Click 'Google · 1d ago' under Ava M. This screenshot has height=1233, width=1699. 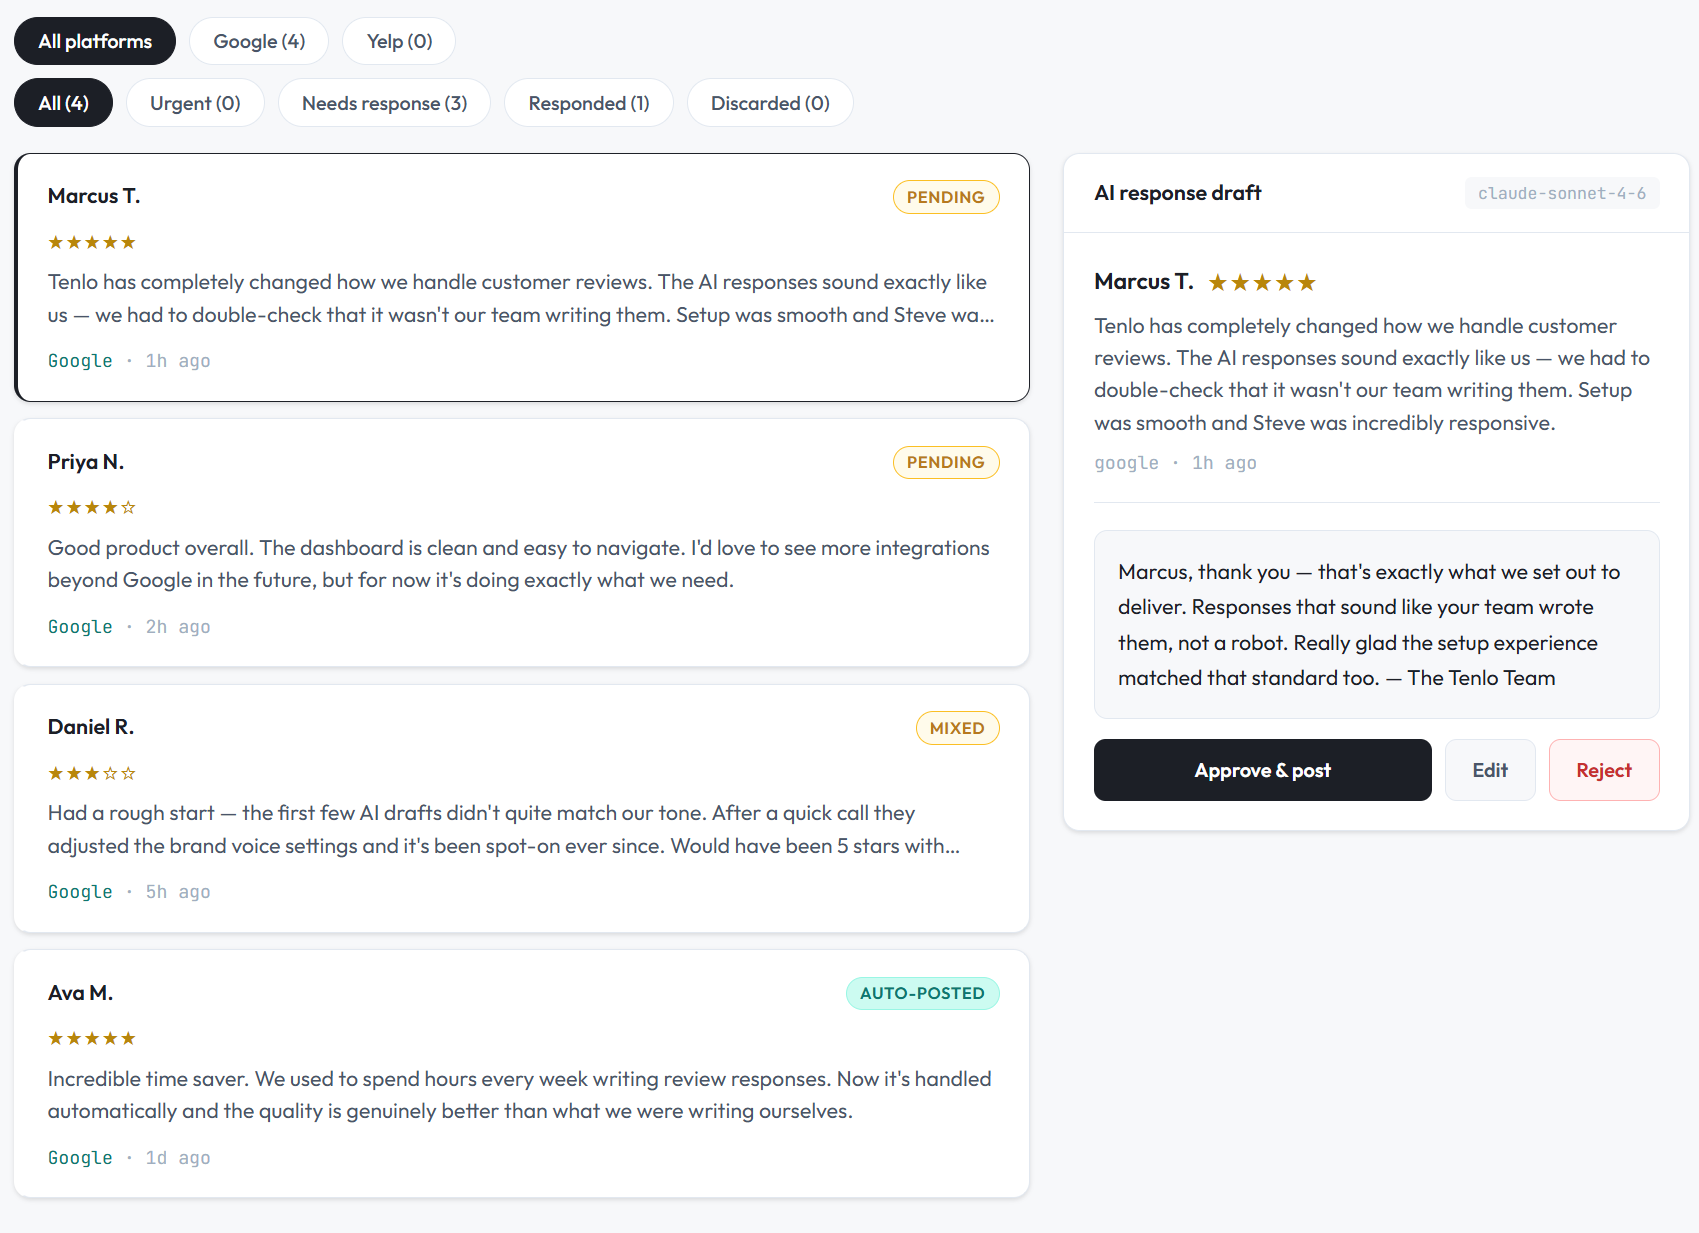point(129,1158)
